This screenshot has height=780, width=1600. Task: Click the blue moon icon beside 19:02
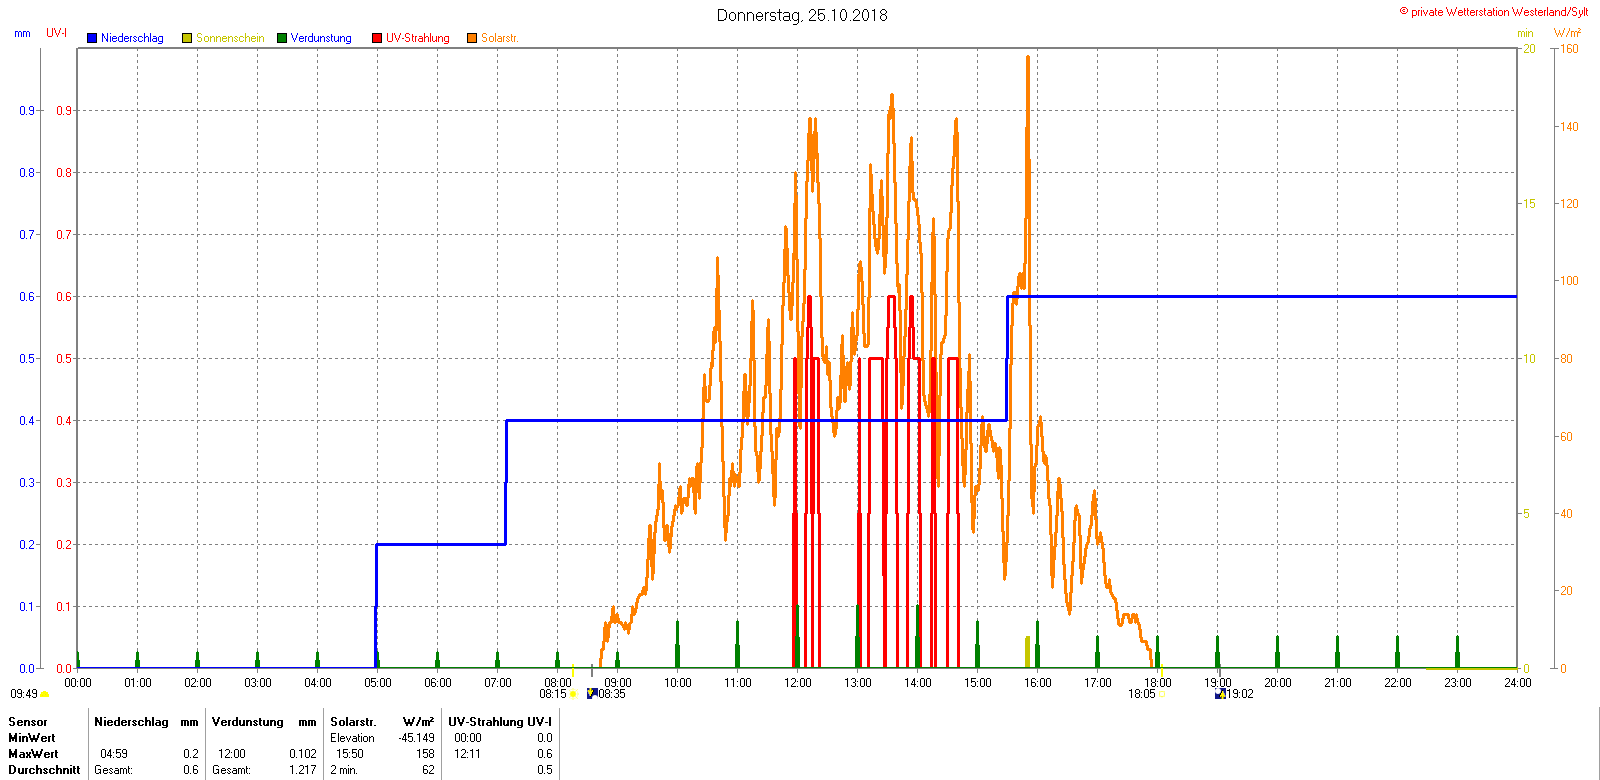click(1220, 693)
